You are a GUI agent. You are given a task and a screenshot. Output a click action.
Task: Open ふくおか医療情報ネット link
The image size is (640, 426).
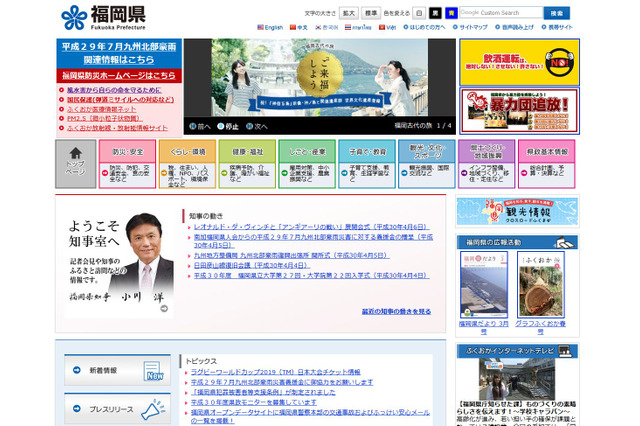102,109
